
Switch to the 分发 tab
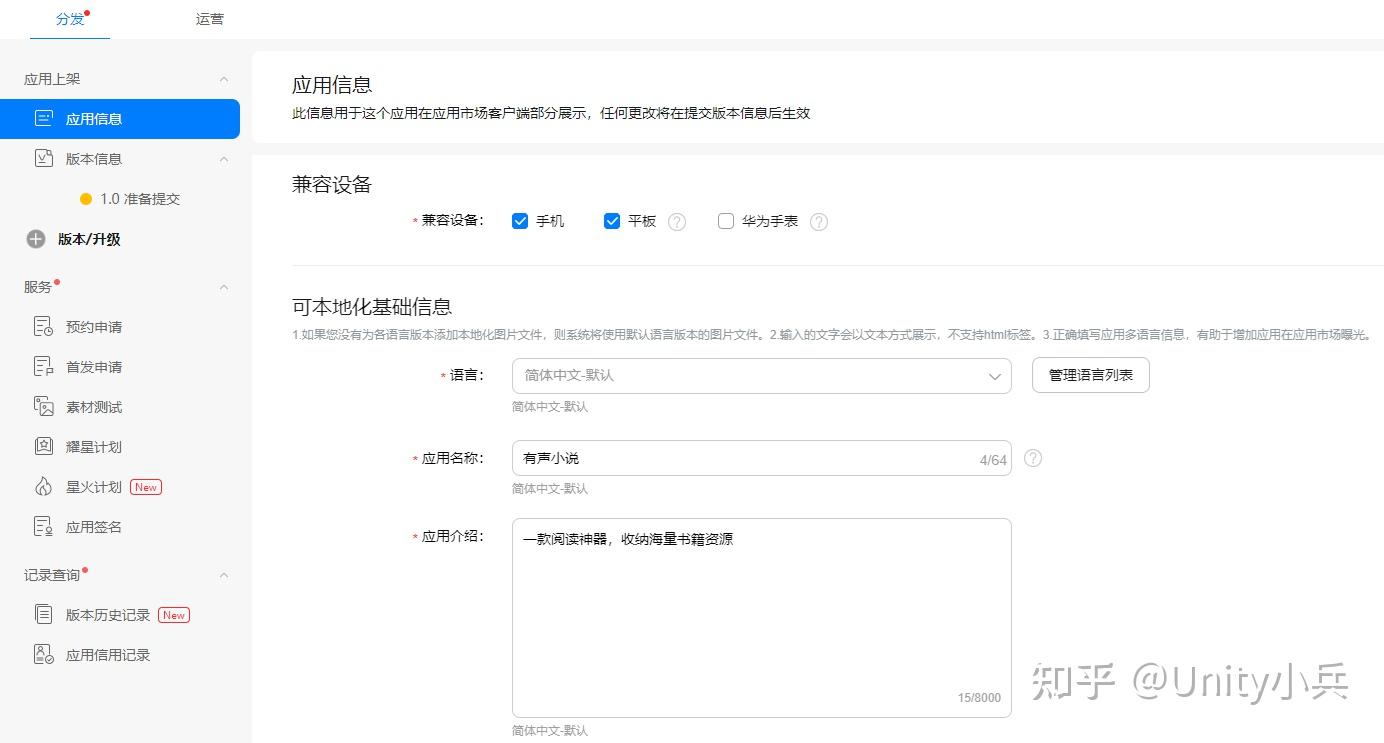pos(70,19)
